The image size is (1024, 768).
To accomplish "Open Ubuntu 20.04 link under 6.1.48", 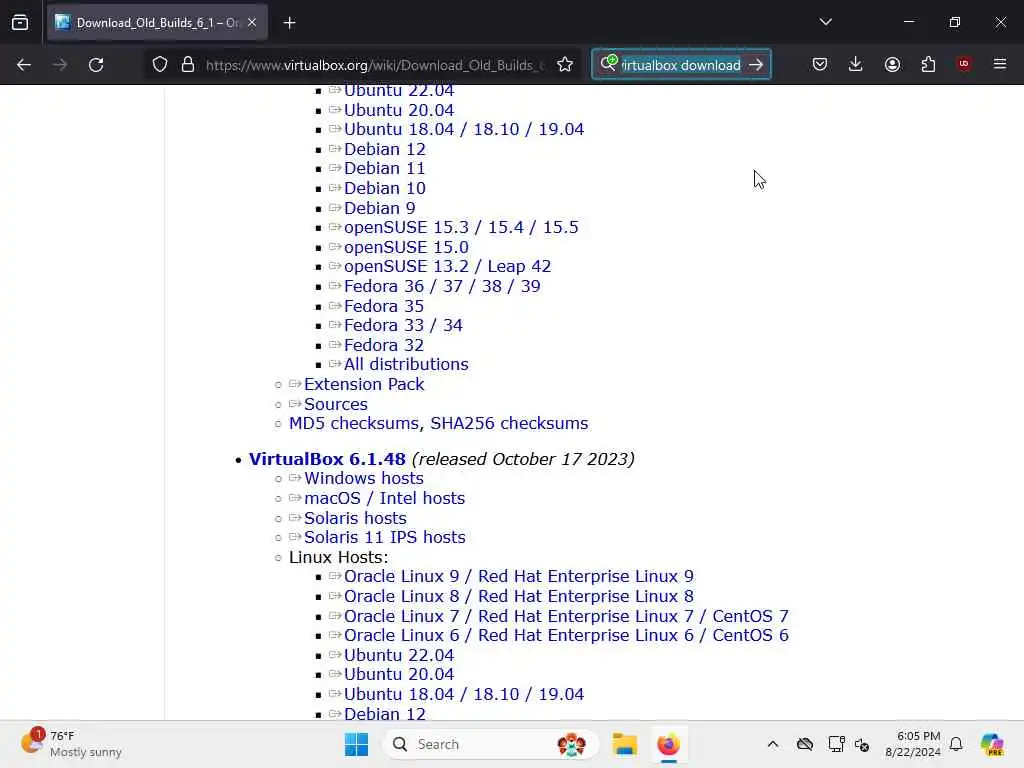I will point(399,675).
